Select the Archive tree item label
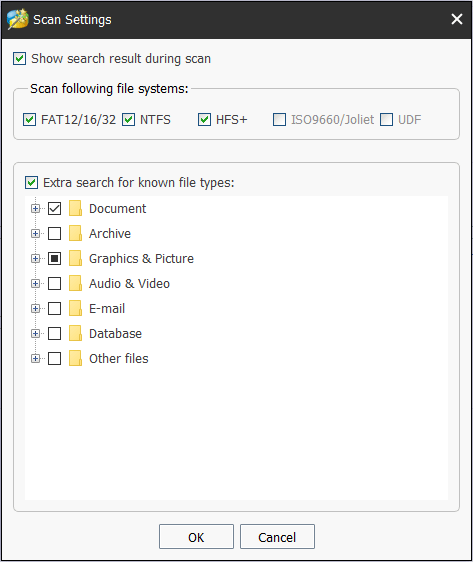The height and width of the screenshot is (562, 473). [110, 234]
